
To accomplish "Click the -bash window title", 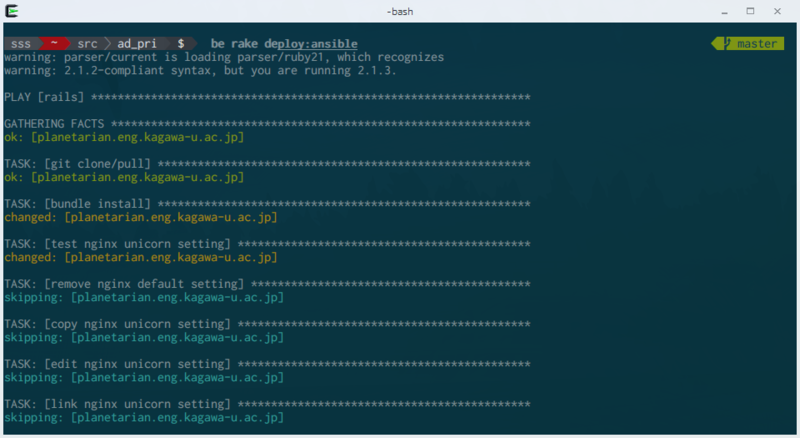I will [400, 11].
